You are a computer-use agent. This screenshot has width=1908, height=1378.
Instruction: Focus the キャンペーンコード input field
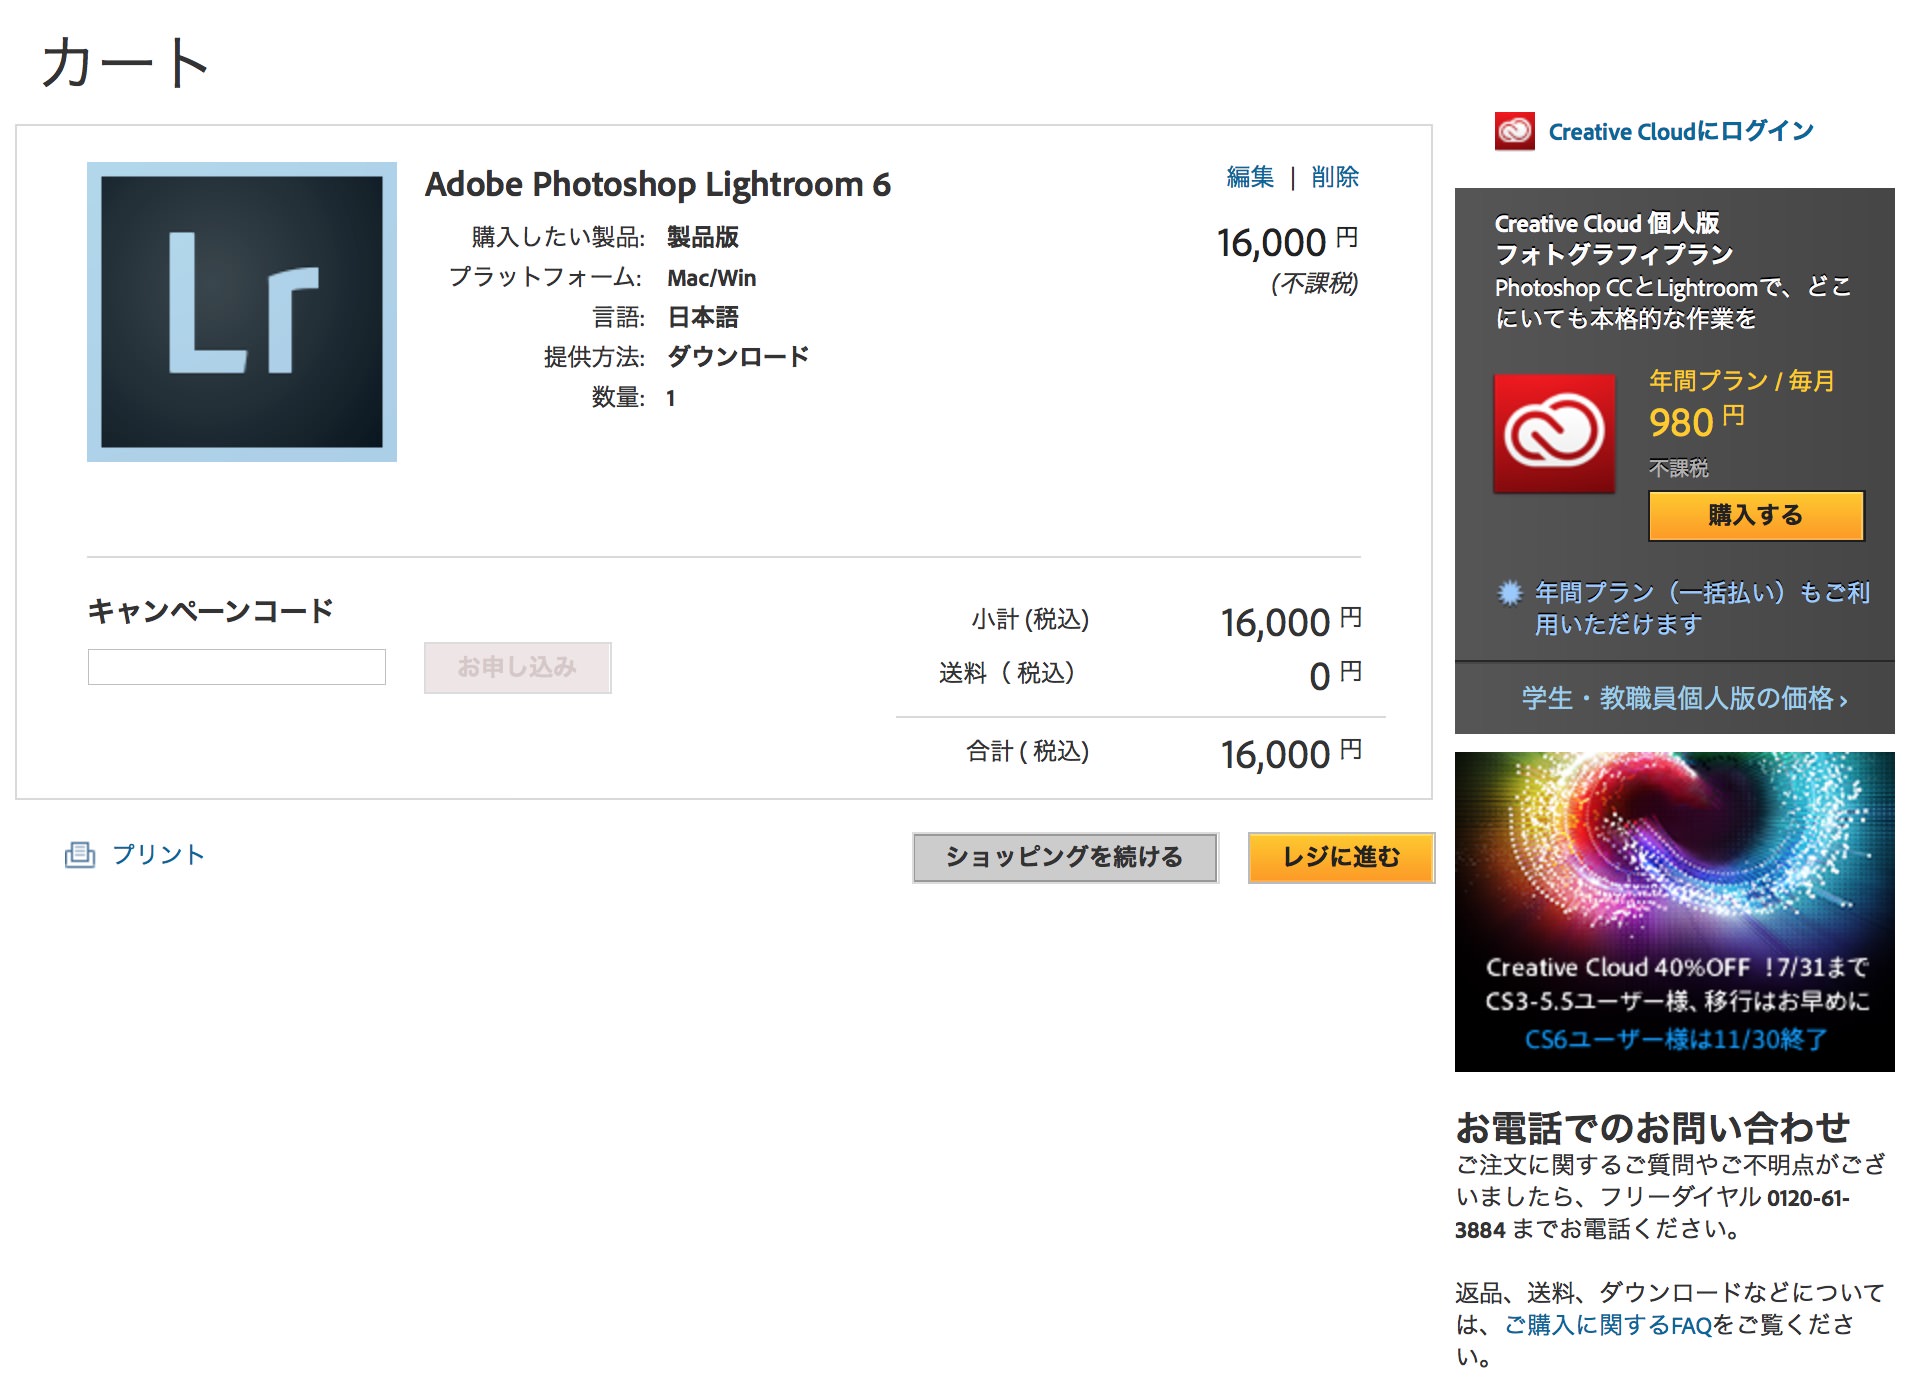click(237, 667)
